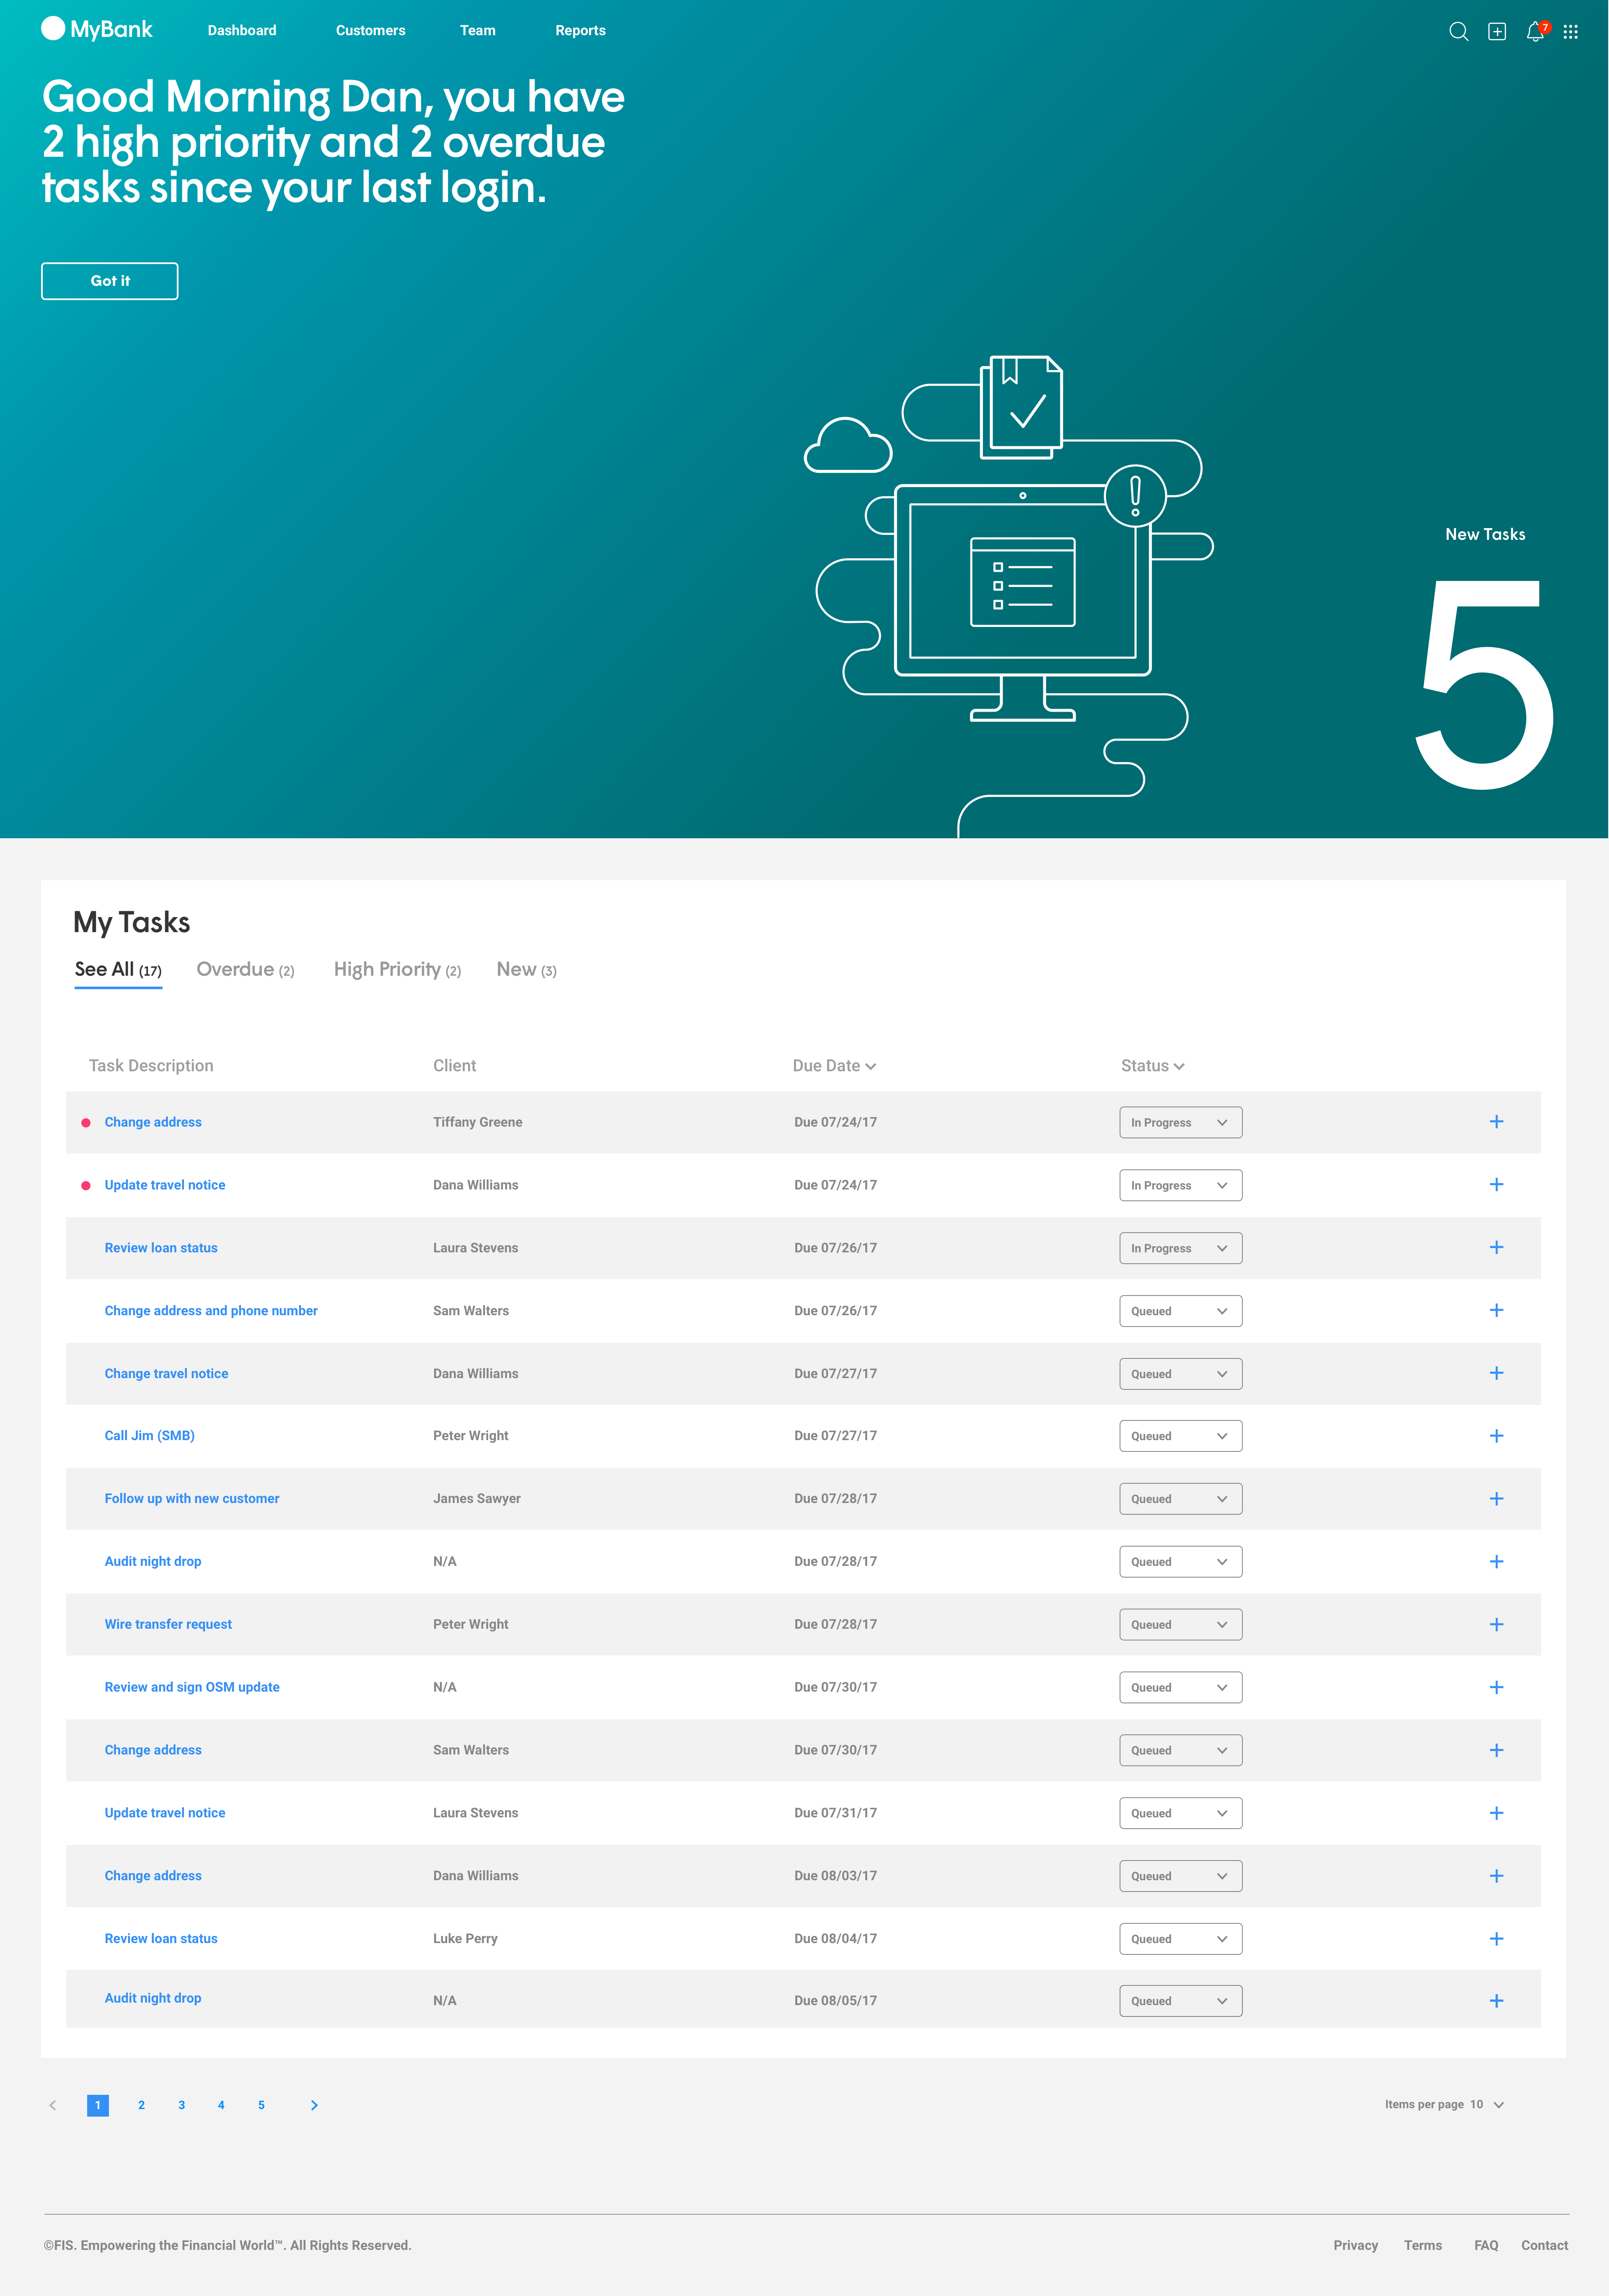Go to next page using right arrow
This screenshot has height=2296, width=1609.
click(314, 2105)
